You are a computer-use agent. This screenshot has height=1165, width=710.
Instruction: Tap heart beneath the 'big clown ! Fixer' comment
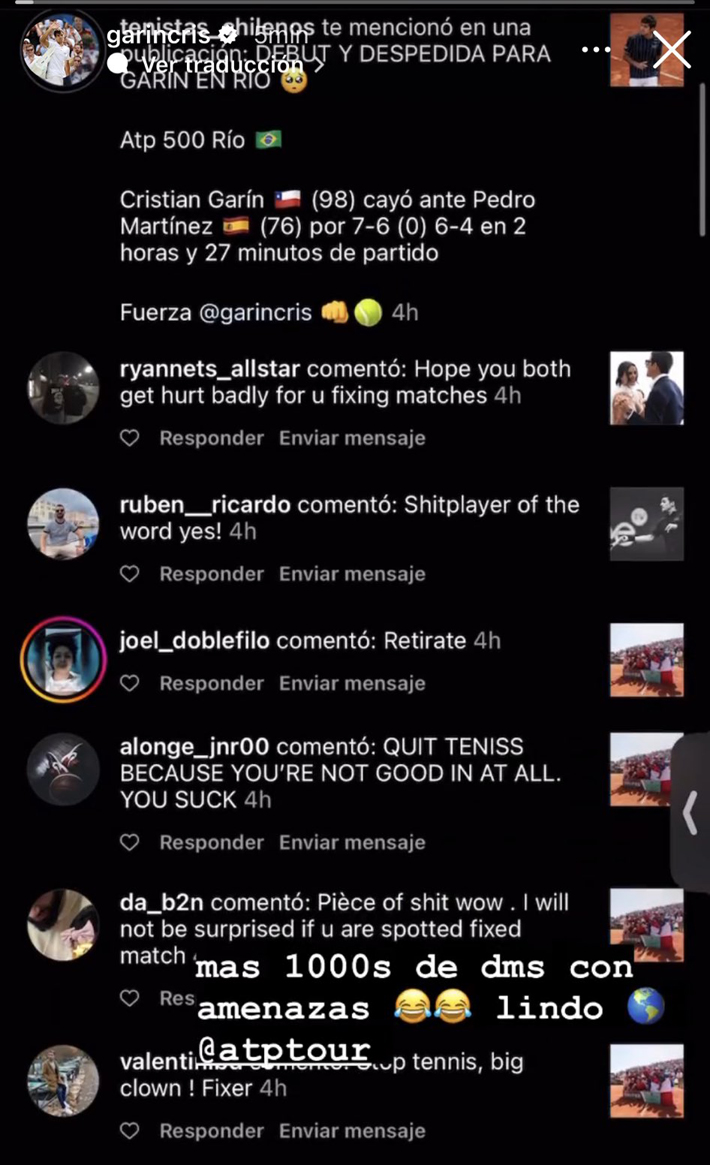(130, 1130)
